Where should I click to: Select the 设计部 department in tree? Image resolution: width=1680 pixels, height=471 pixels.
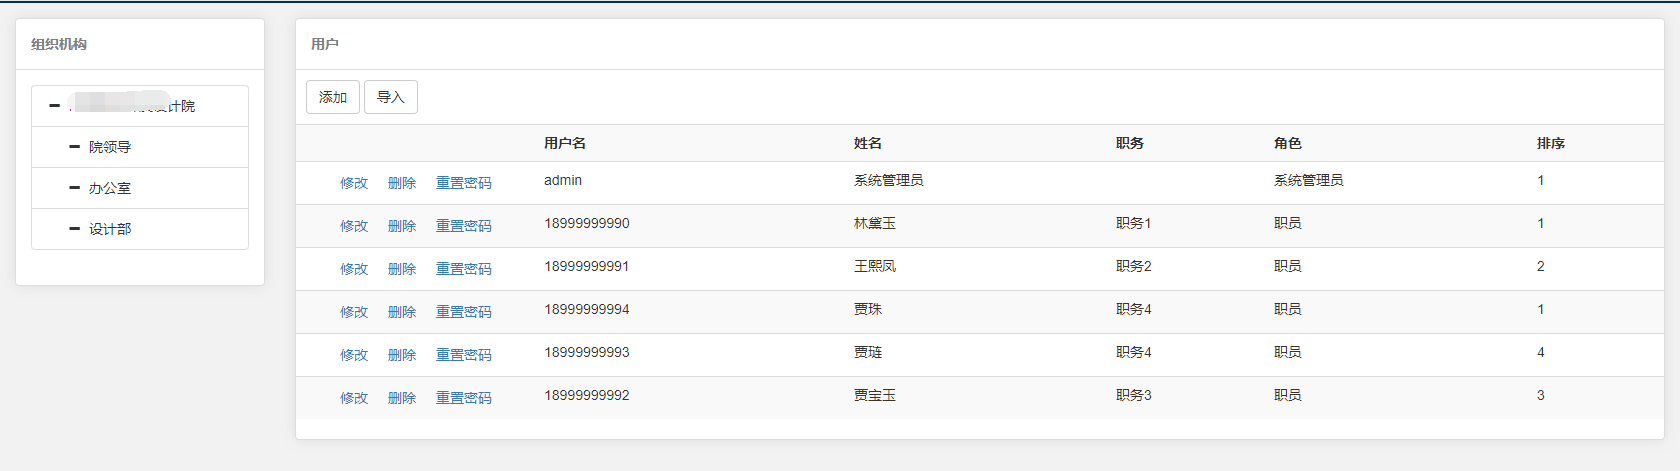(110, 229)
